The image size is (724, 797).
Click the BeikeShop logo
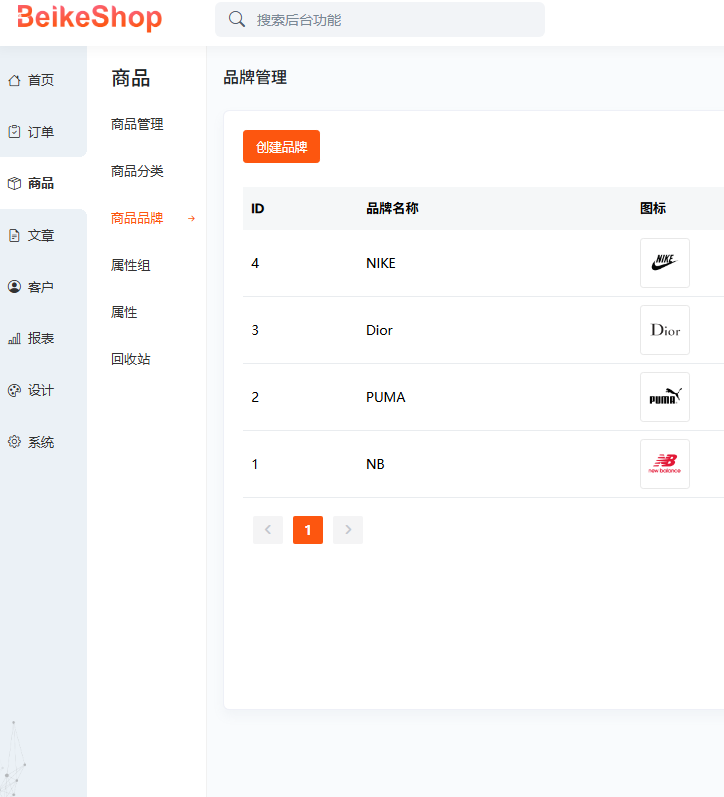coord(89,18)
